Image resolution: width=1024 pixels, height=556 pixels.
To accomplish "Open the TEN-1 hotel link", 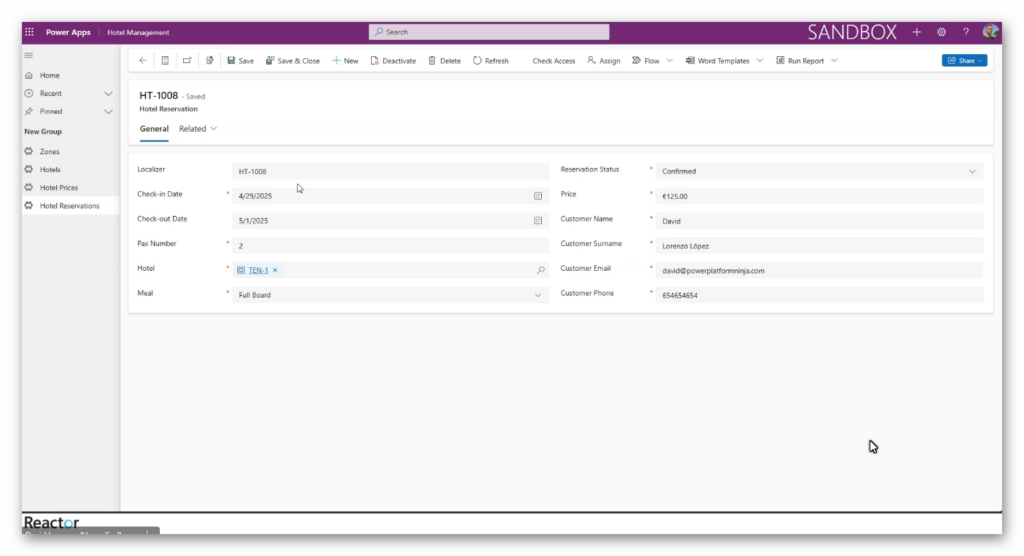I will tap(258, 270).
